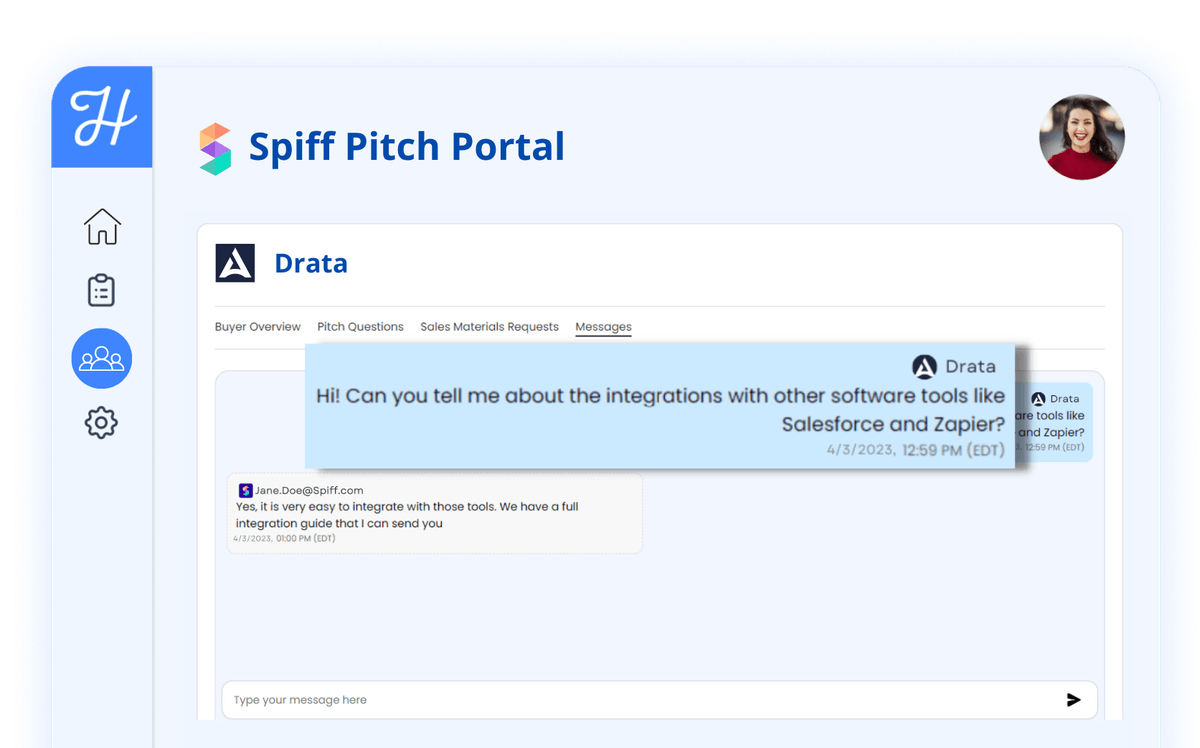Click the Spiff Pitch Portal title

405,146
